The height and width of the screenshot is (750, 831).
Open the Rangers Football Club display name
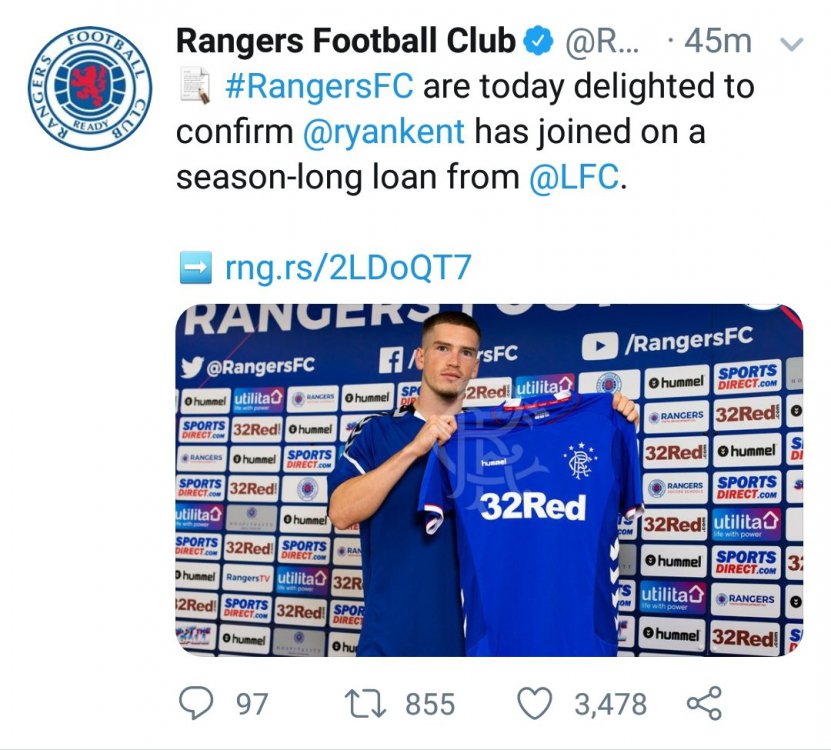[346, 41]
